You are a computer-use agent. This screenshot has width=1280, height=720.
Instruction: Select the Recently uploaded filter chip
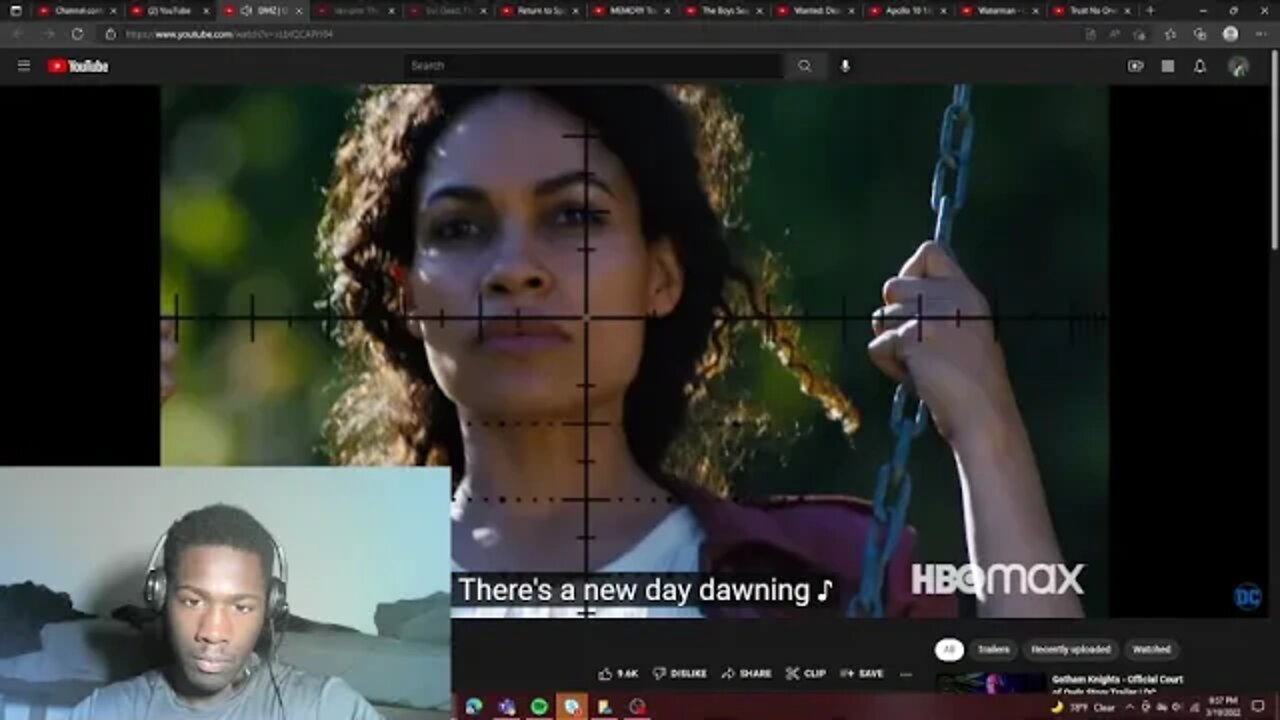[x=1070, y=649]
